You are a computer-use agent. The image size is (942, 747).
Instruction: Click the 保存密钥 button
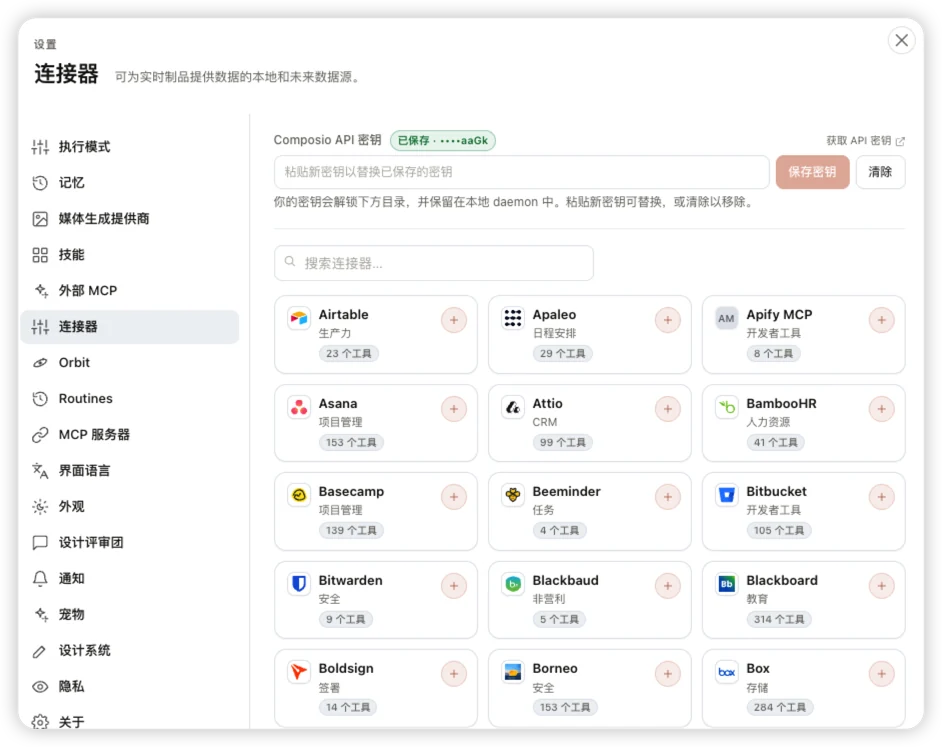[812, 172]
